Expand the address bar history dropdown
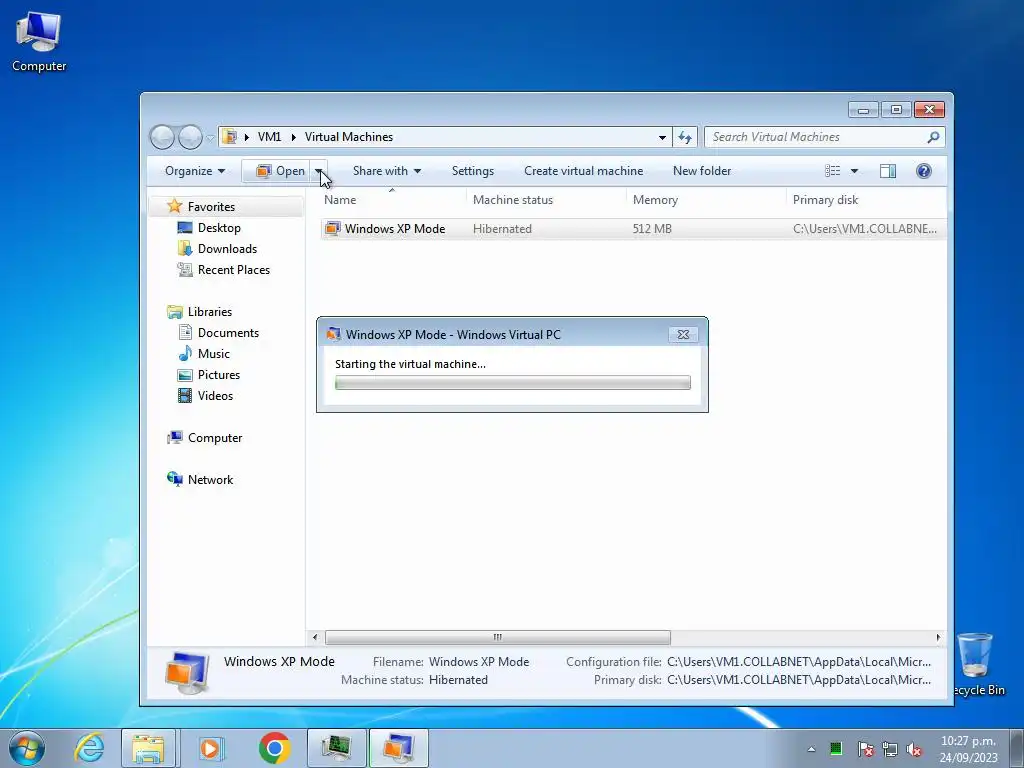This screenshot has height=768, width=1024. coord(662,137)
